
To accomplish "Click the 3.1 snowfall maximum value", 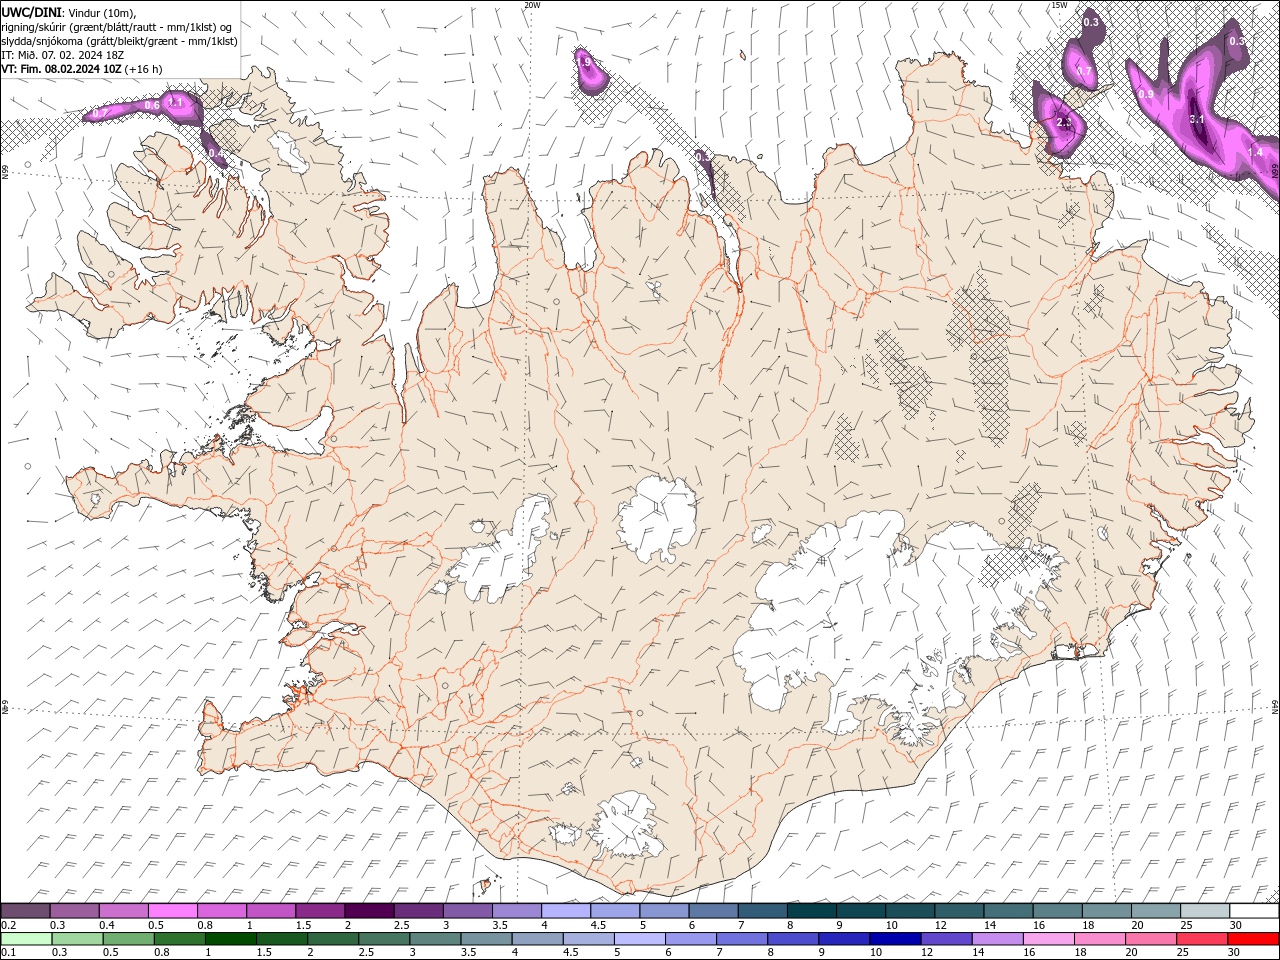I will (x=1196, y=119).
